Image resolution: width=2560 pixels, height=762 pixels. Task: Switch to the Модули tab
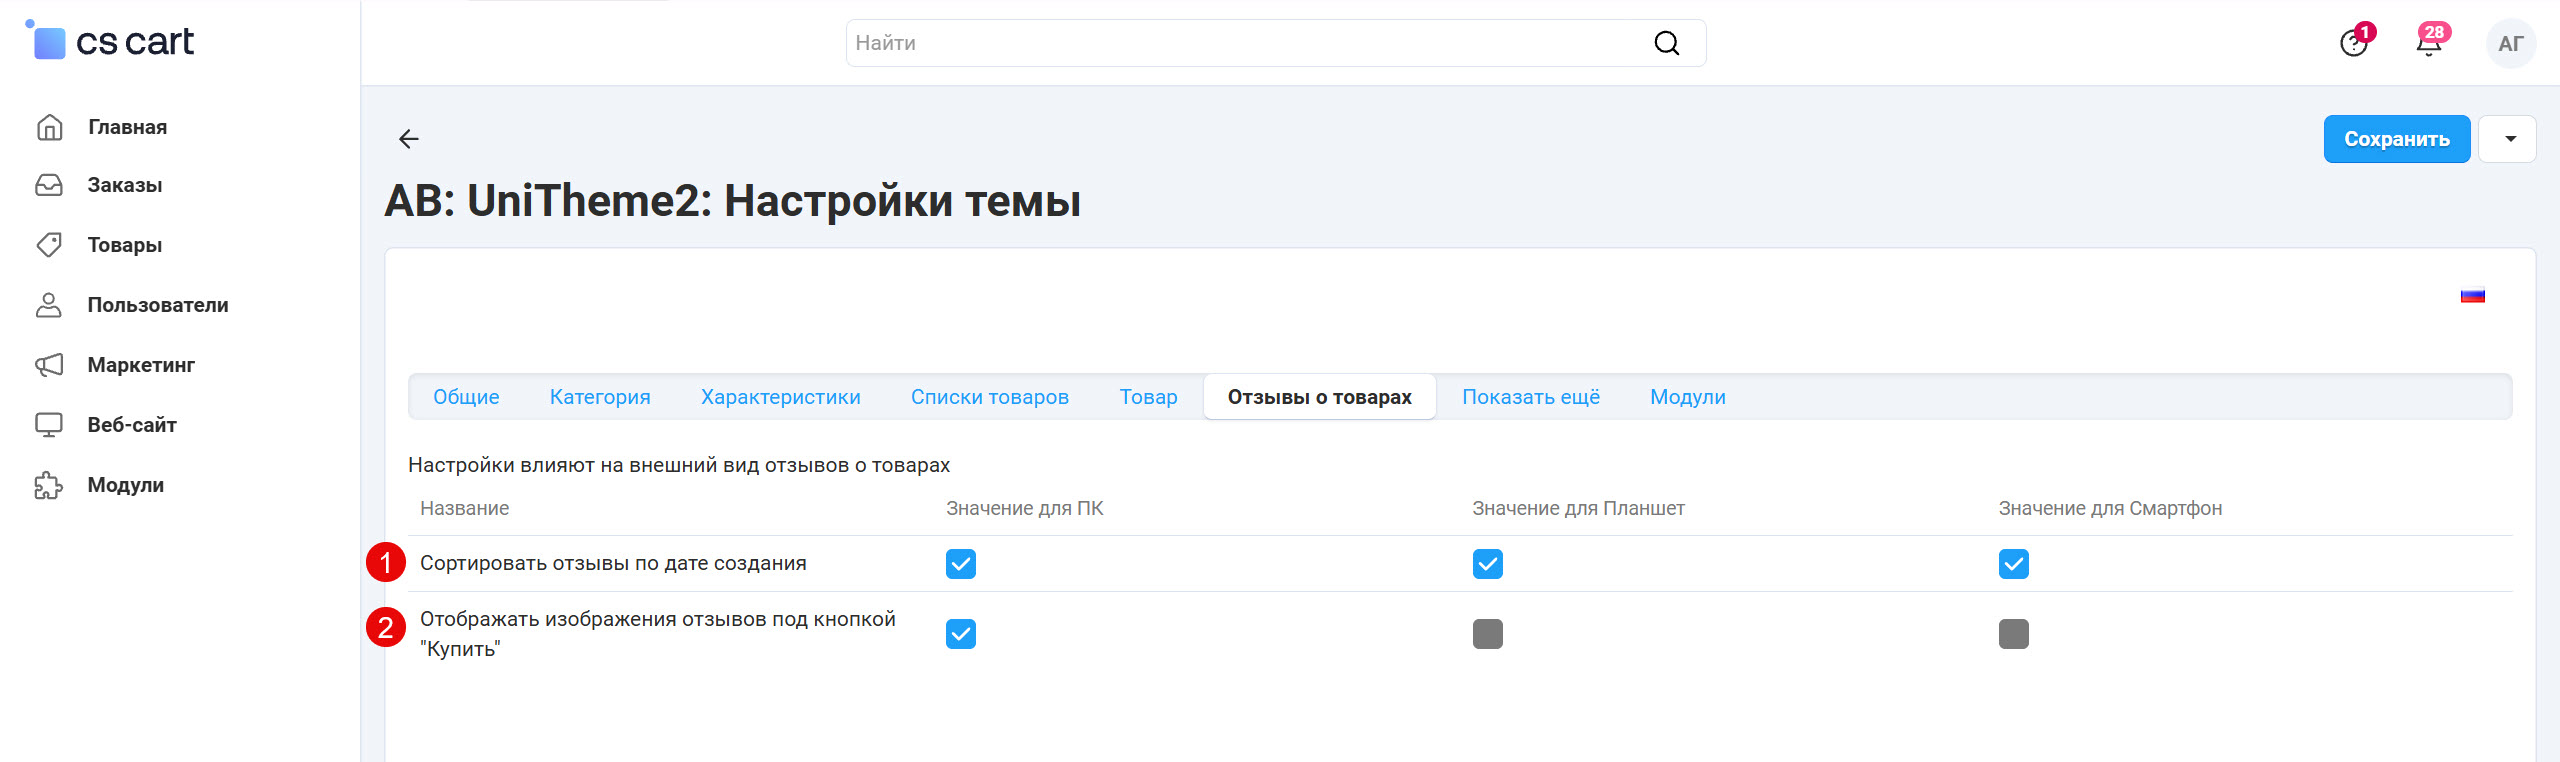pyautogui.click(x=1688, y=397)
